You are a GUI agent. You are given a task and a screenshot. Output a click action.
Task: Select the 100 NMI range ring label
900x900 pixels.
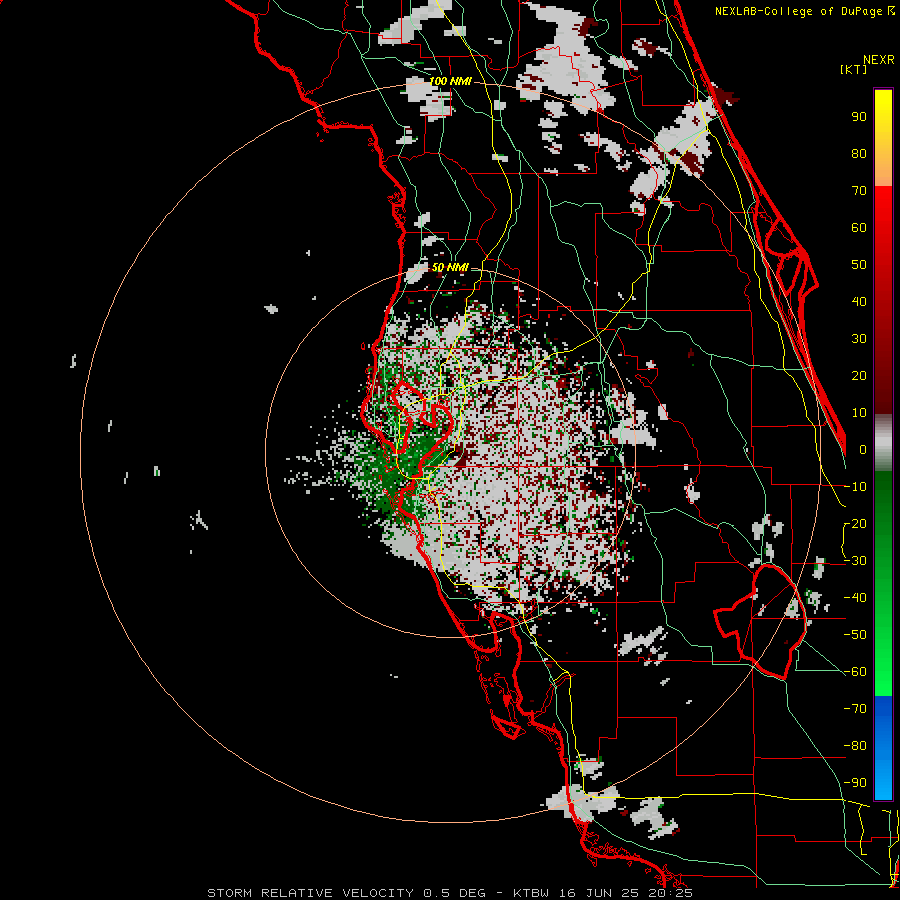pos(451,82)
